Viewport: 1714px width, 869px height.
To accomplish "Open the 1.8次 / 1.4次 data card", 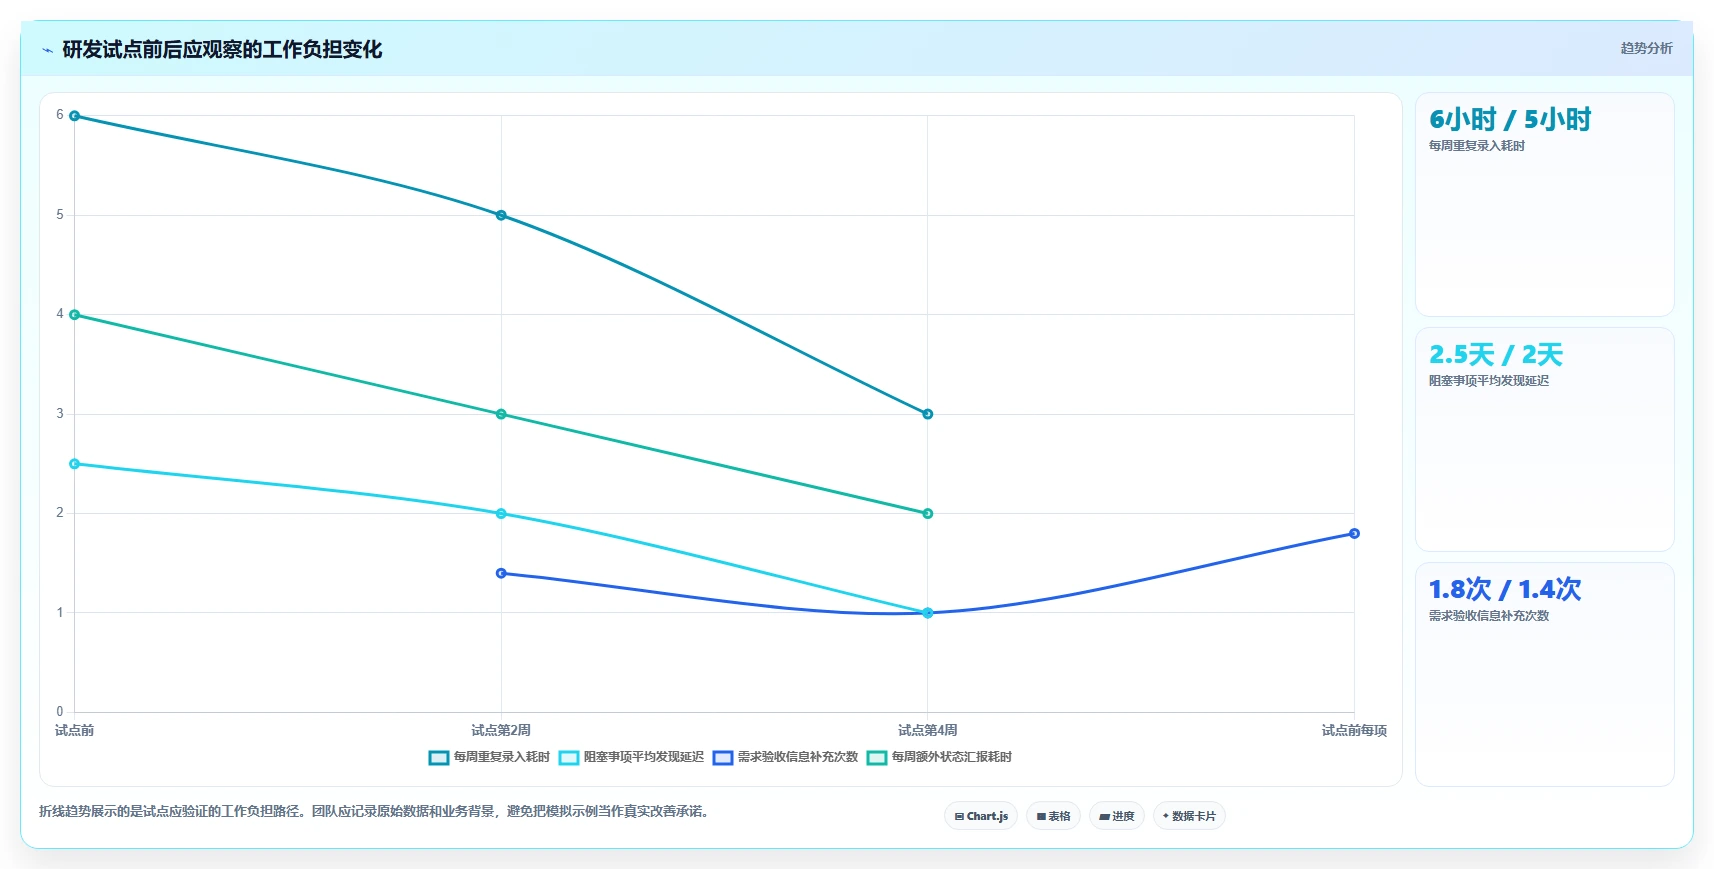I will (x=1544, y=674).
